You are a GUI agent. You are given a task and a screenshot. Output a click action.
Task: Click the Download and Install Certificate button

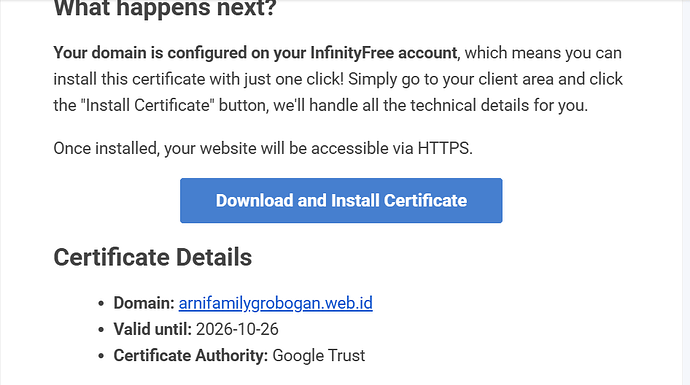point(341,201)
